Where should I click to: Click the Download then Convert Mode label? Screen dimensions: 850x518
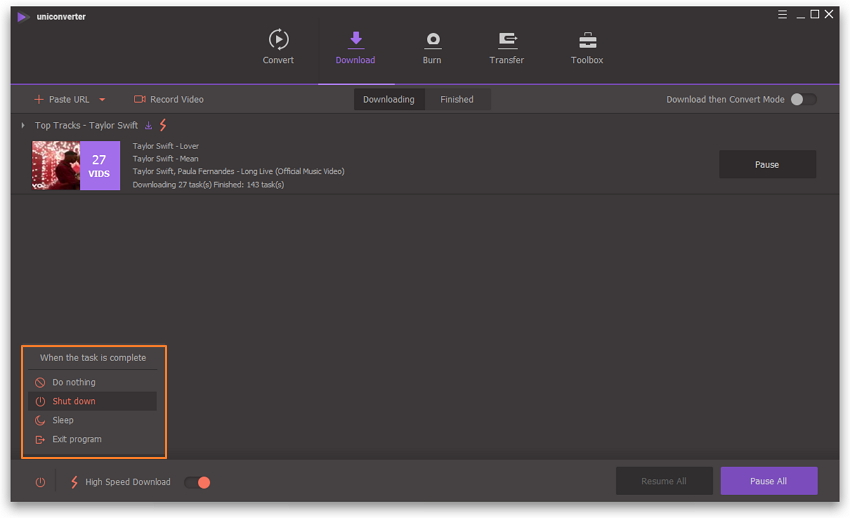coord(725,100)
